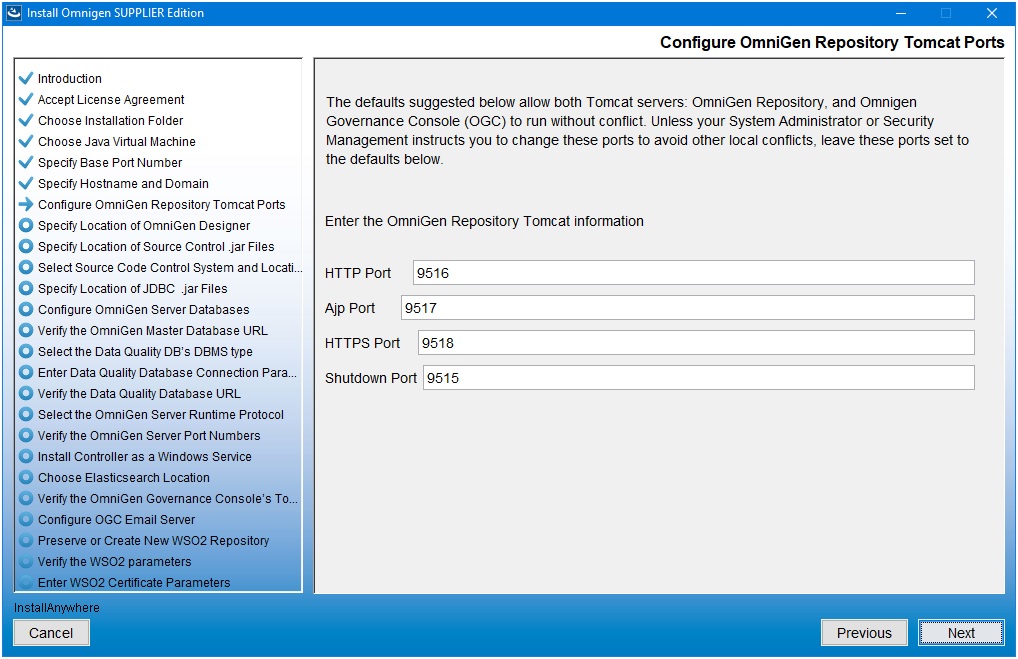Click the Next button
Viewport: 1018px width, 659px height.
[961, 632]
